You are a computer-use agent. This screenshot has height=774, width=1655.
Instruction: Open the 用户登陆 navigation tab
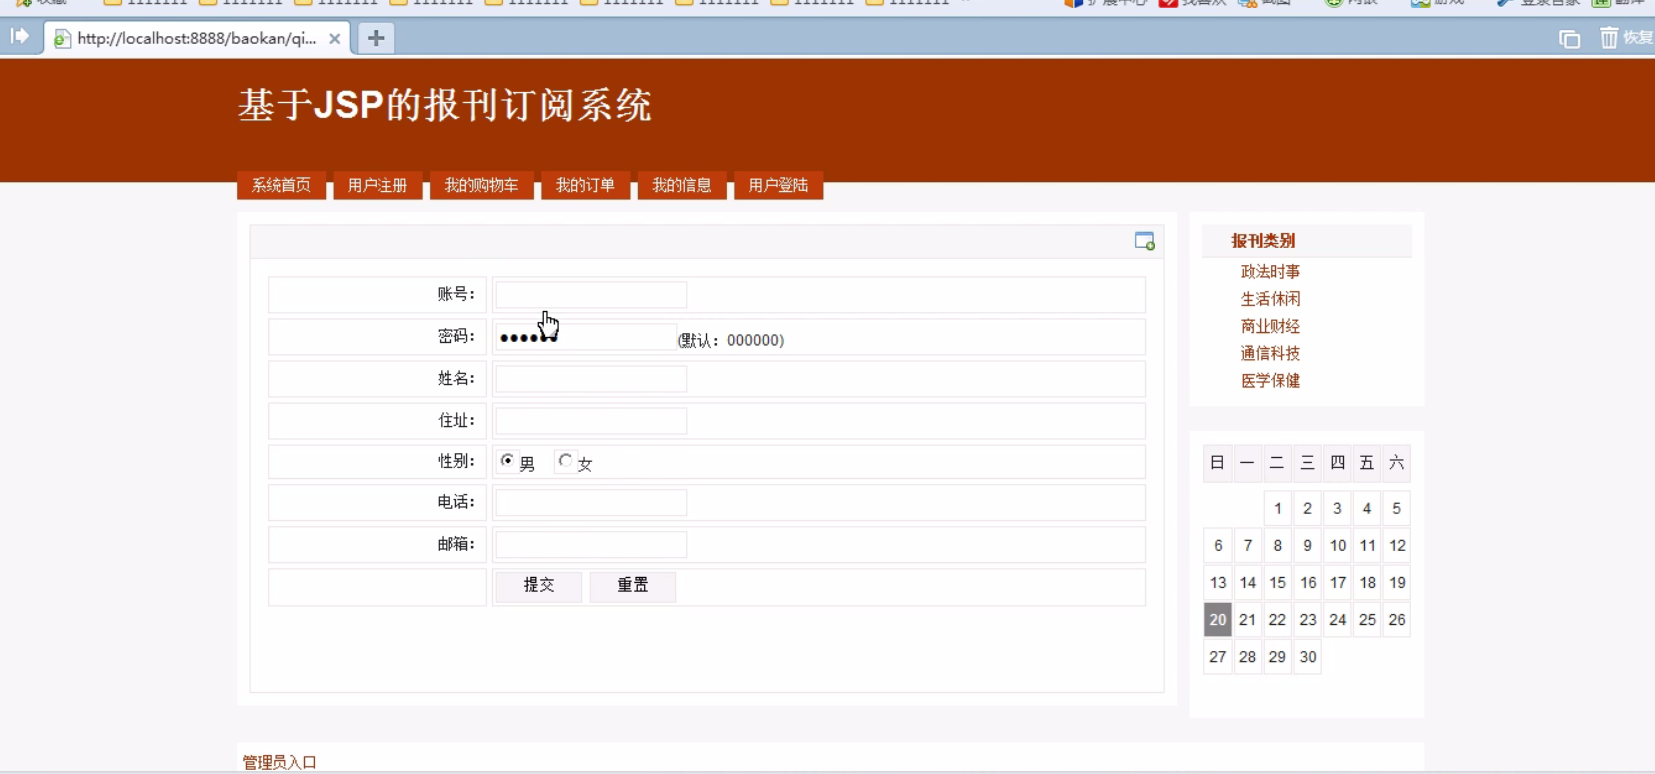(778, 186)
